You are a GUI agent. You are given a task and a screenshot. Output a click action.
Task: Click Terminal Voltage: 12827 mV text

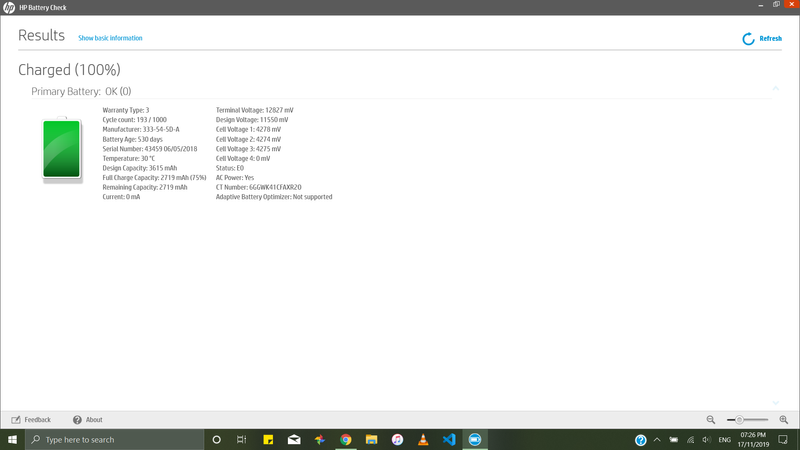tap(255, 110)
